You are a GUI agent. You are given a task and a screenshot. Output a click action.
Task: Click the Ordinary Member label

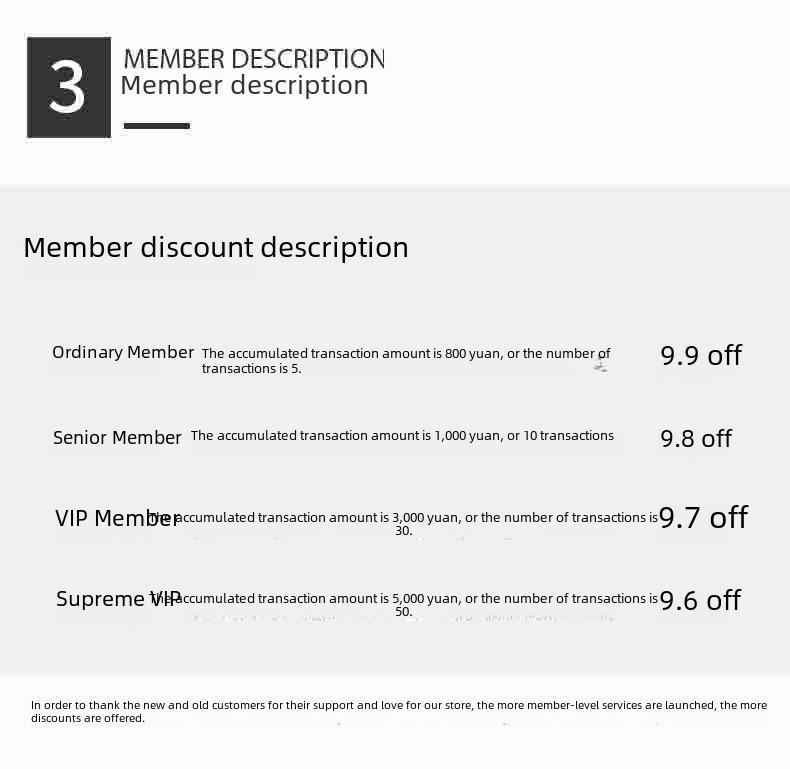click(x=123, y=352)
